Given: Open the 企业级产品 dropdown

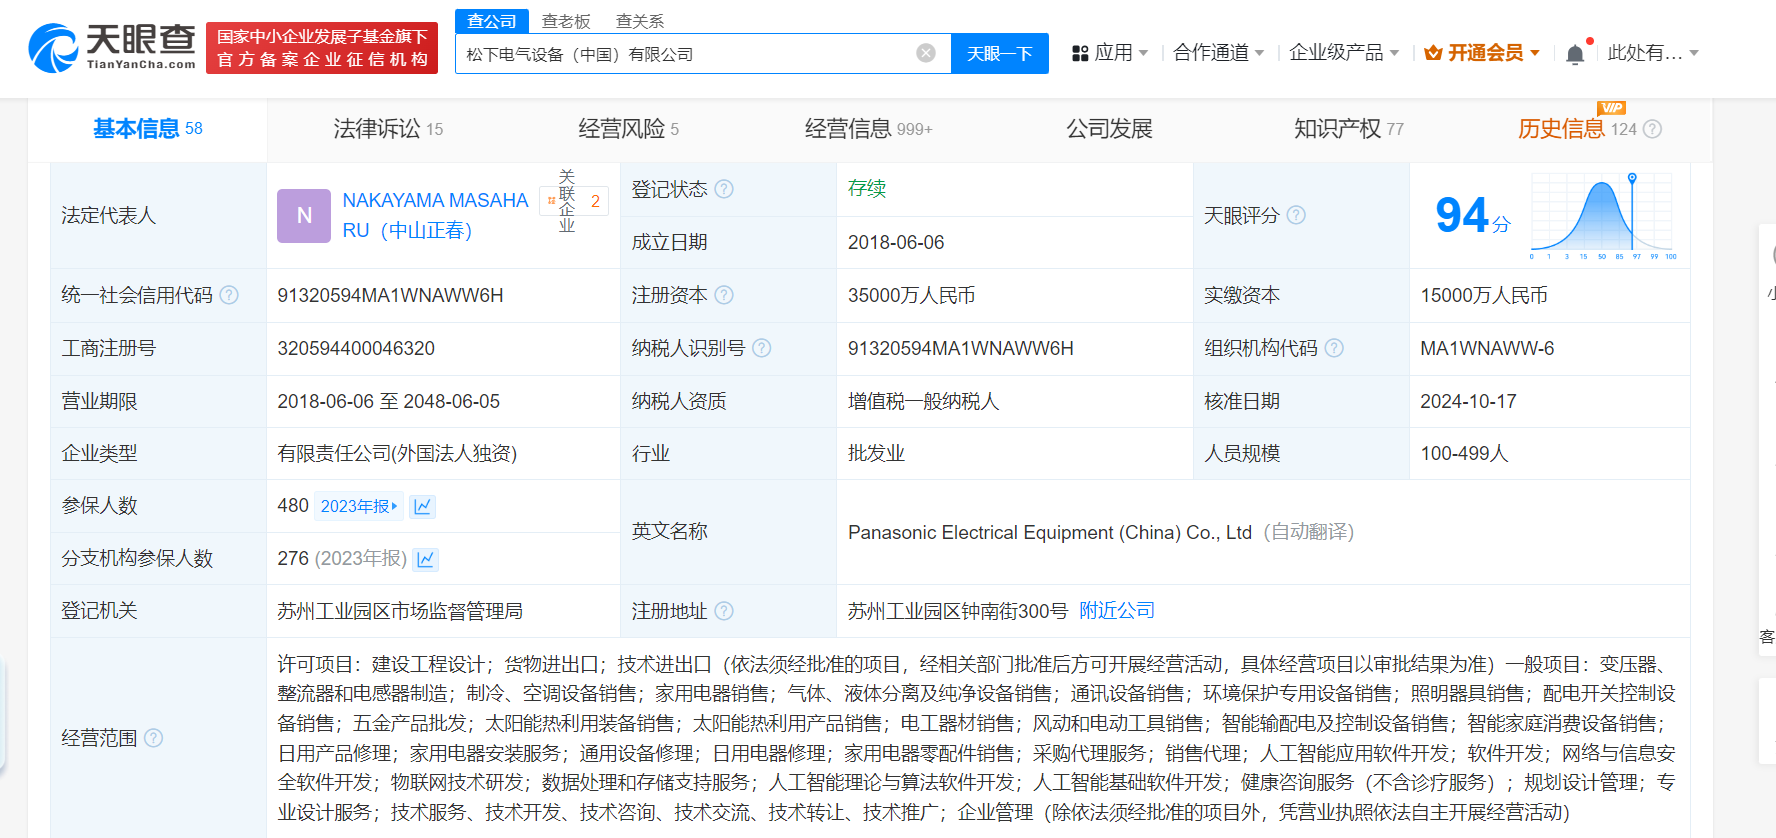Looking at the screenshot, I should click(x=1343, y=53).
